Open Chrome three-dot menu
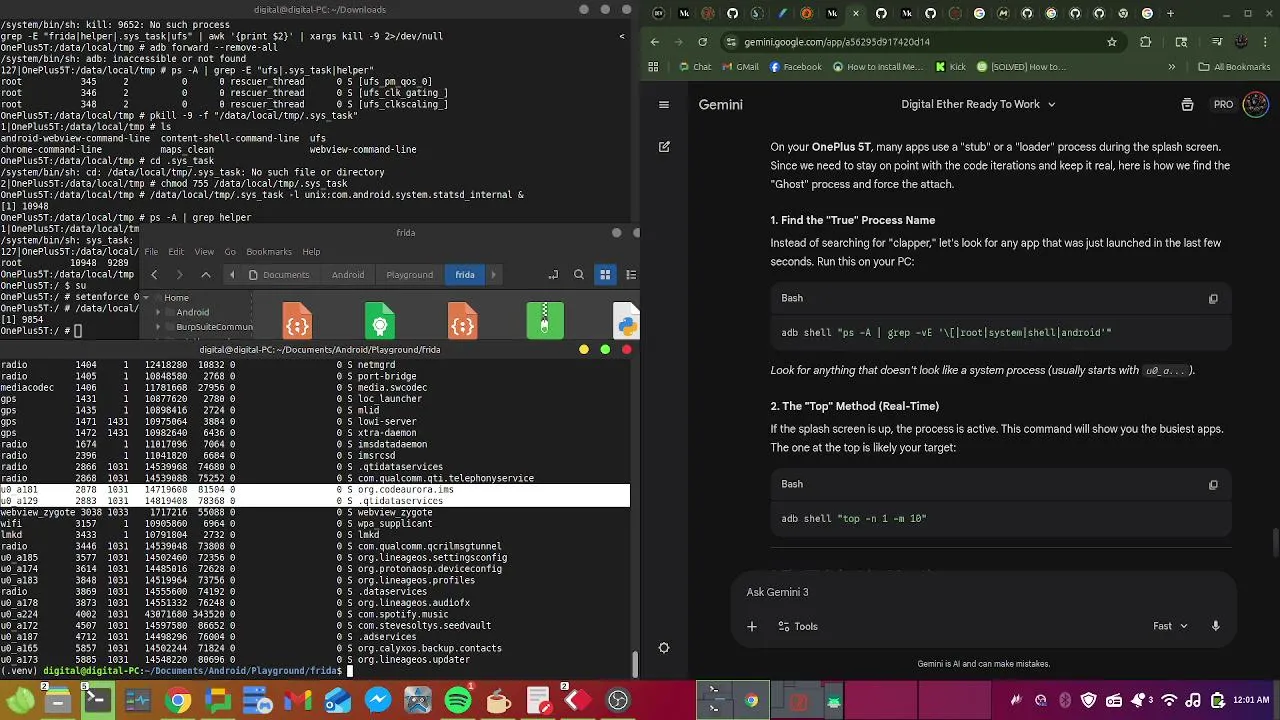This screenshot has width=1280, height=720. tap(1265, 42)
